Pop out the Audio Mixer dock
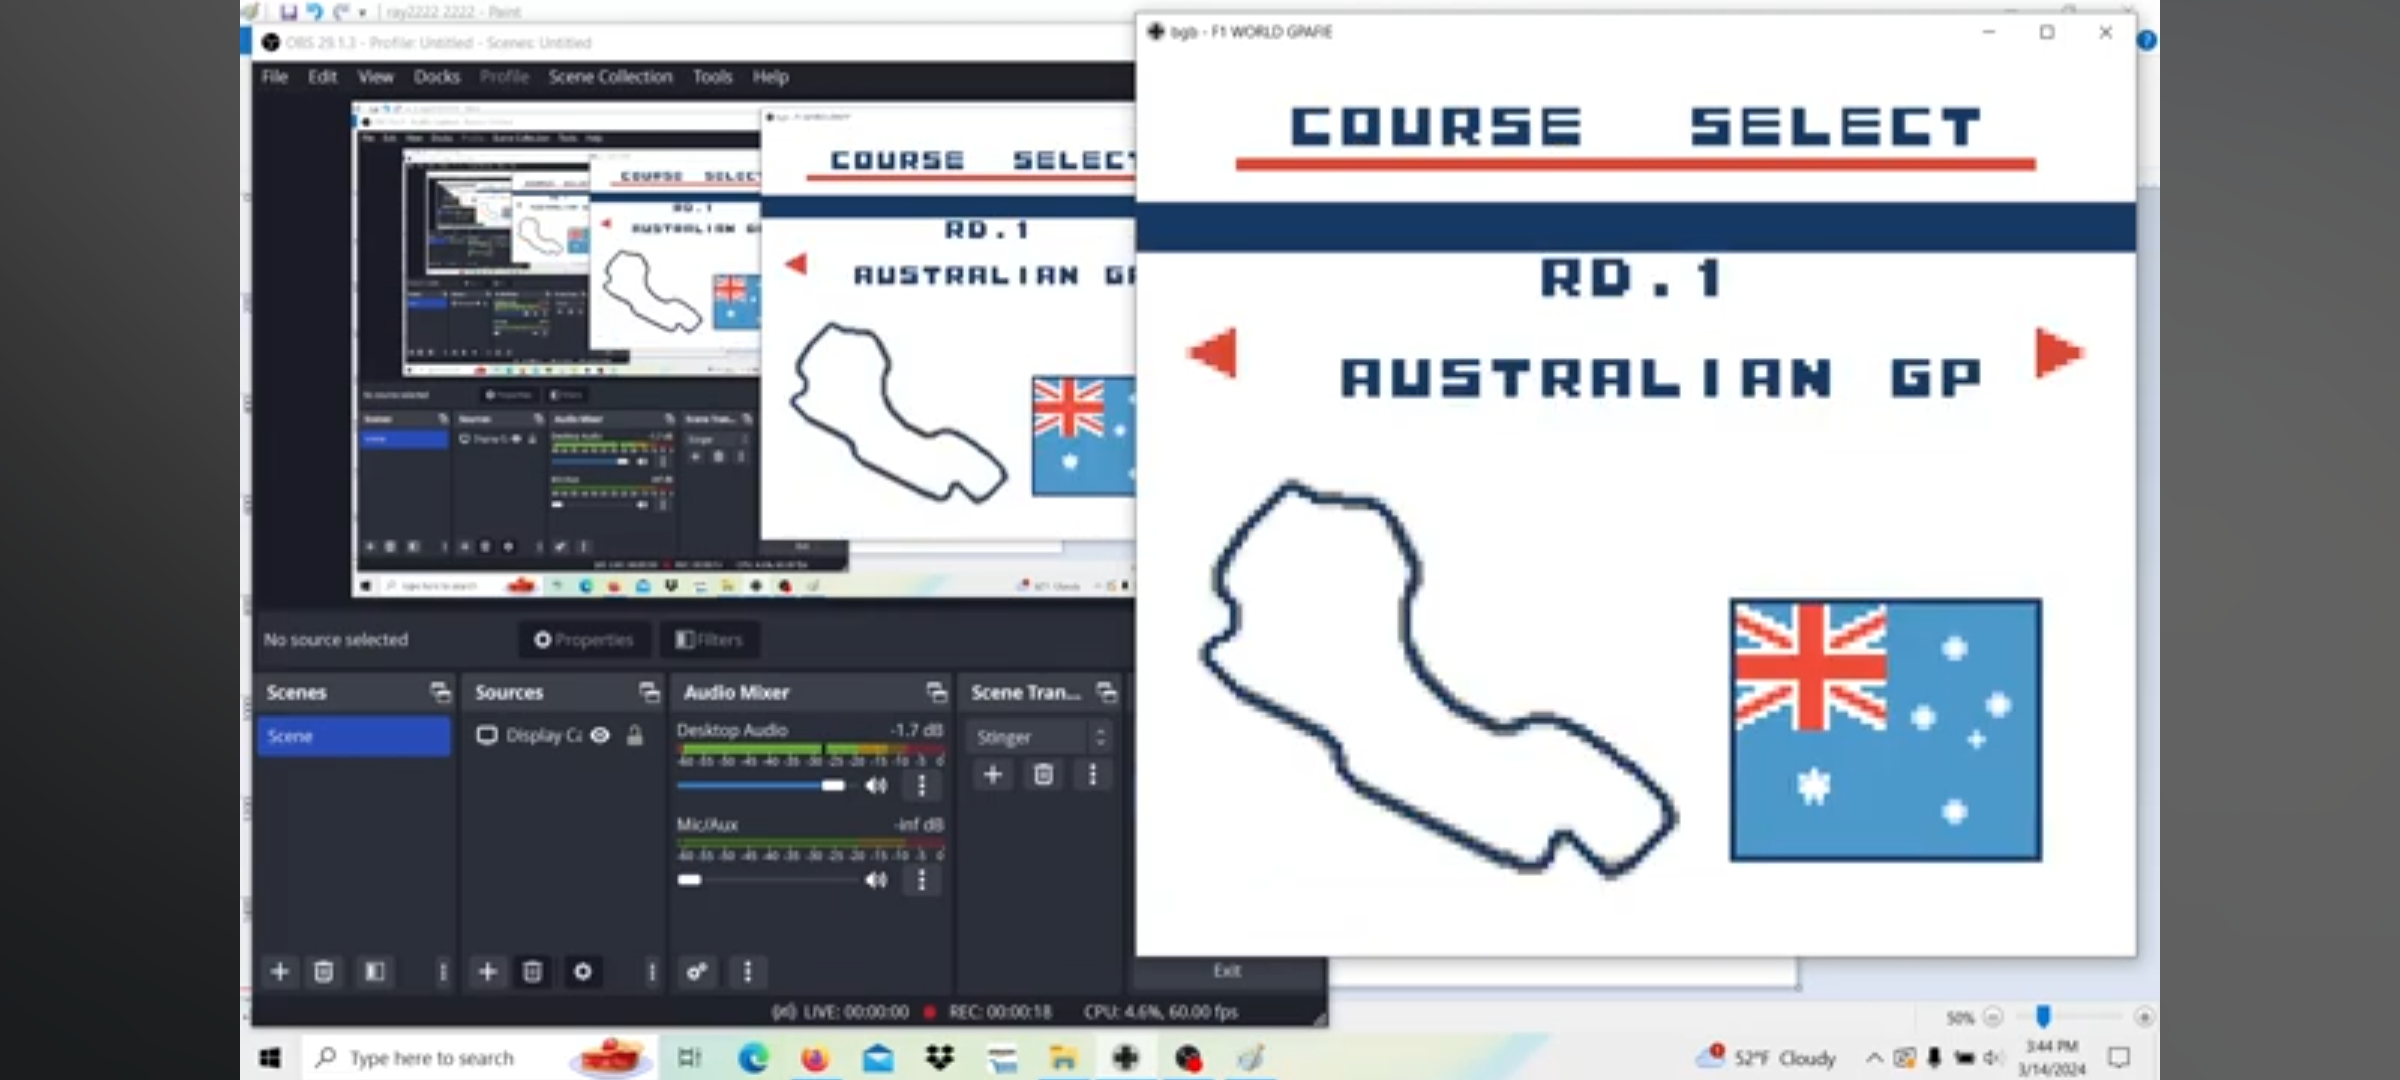Viewport: 2400px width, 1080px height. coord(936,692)
